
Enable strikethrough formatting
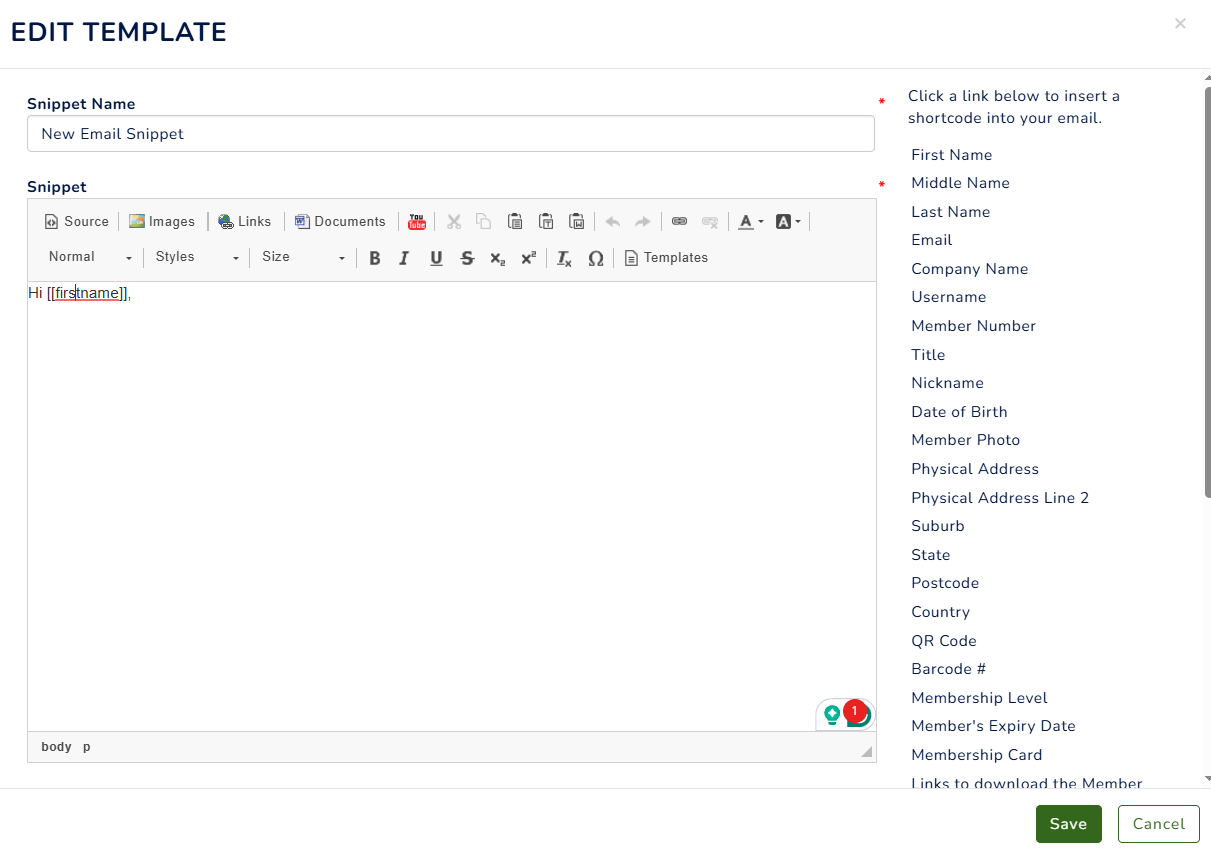click(x=467, y=258)
